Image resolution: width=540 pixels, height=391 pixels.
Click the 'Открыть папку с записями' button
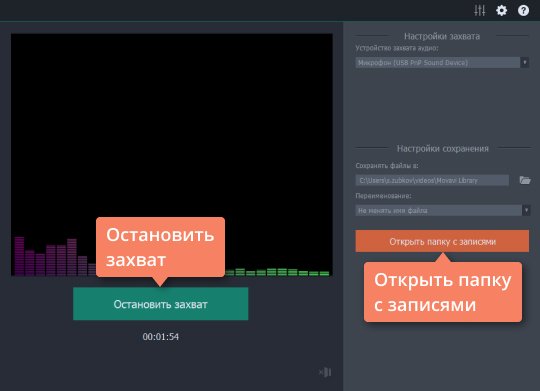(442, 241)
